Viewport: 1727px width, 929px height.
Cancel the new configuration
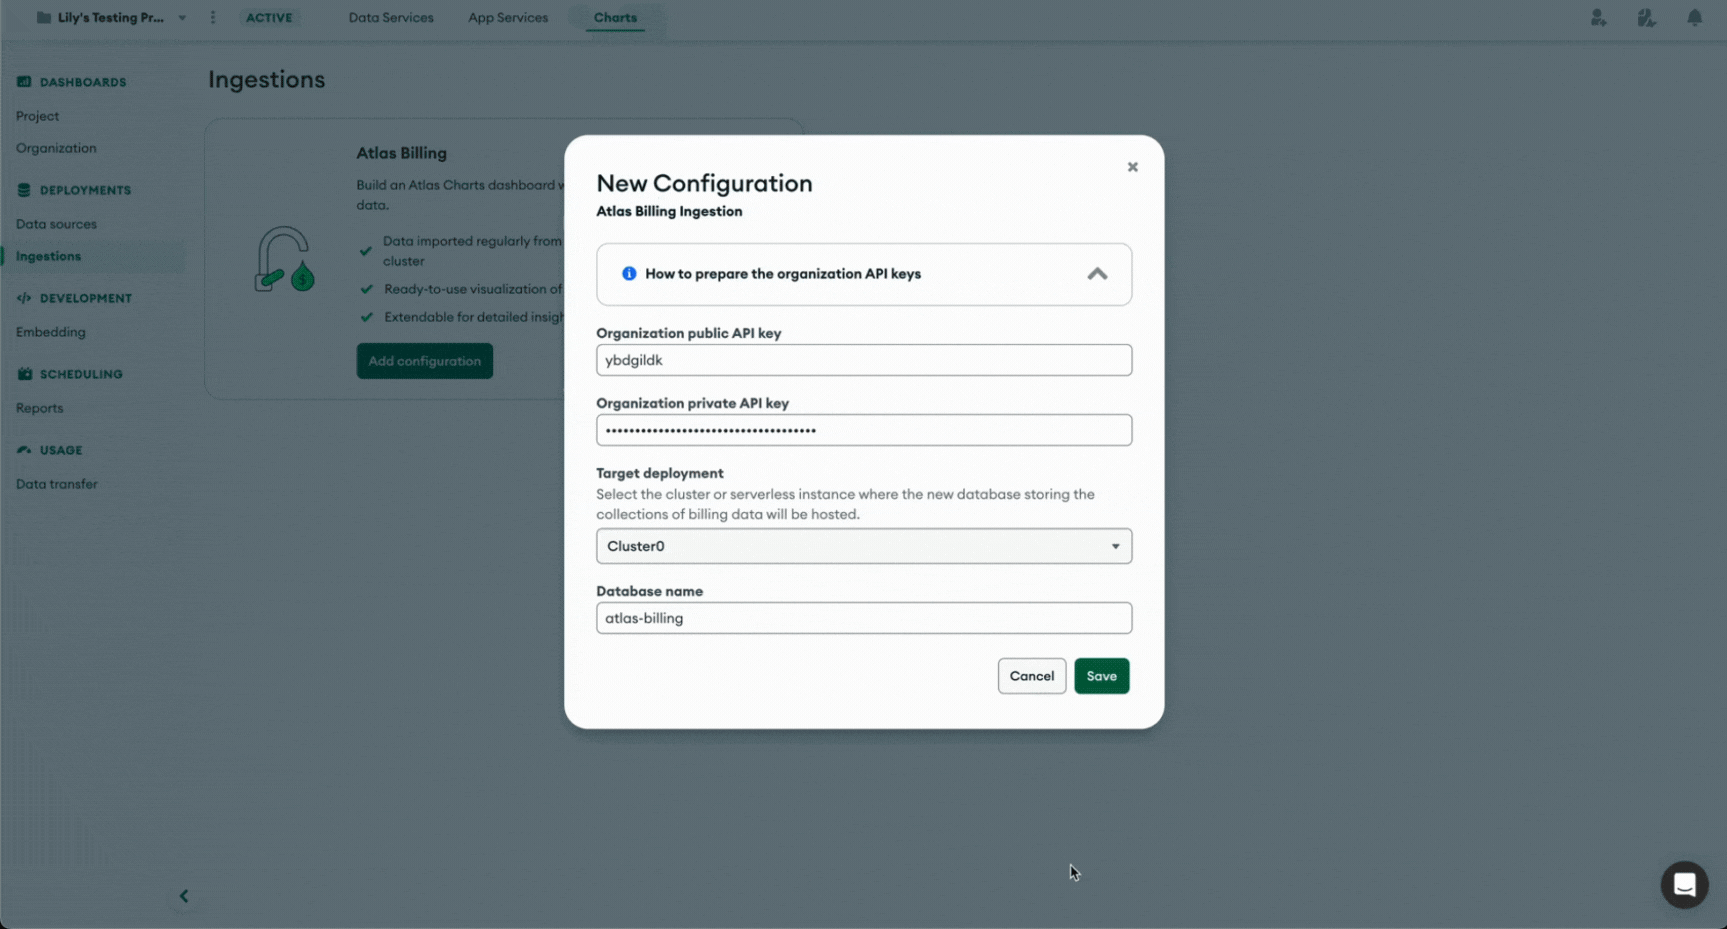tap(1031, 676)
